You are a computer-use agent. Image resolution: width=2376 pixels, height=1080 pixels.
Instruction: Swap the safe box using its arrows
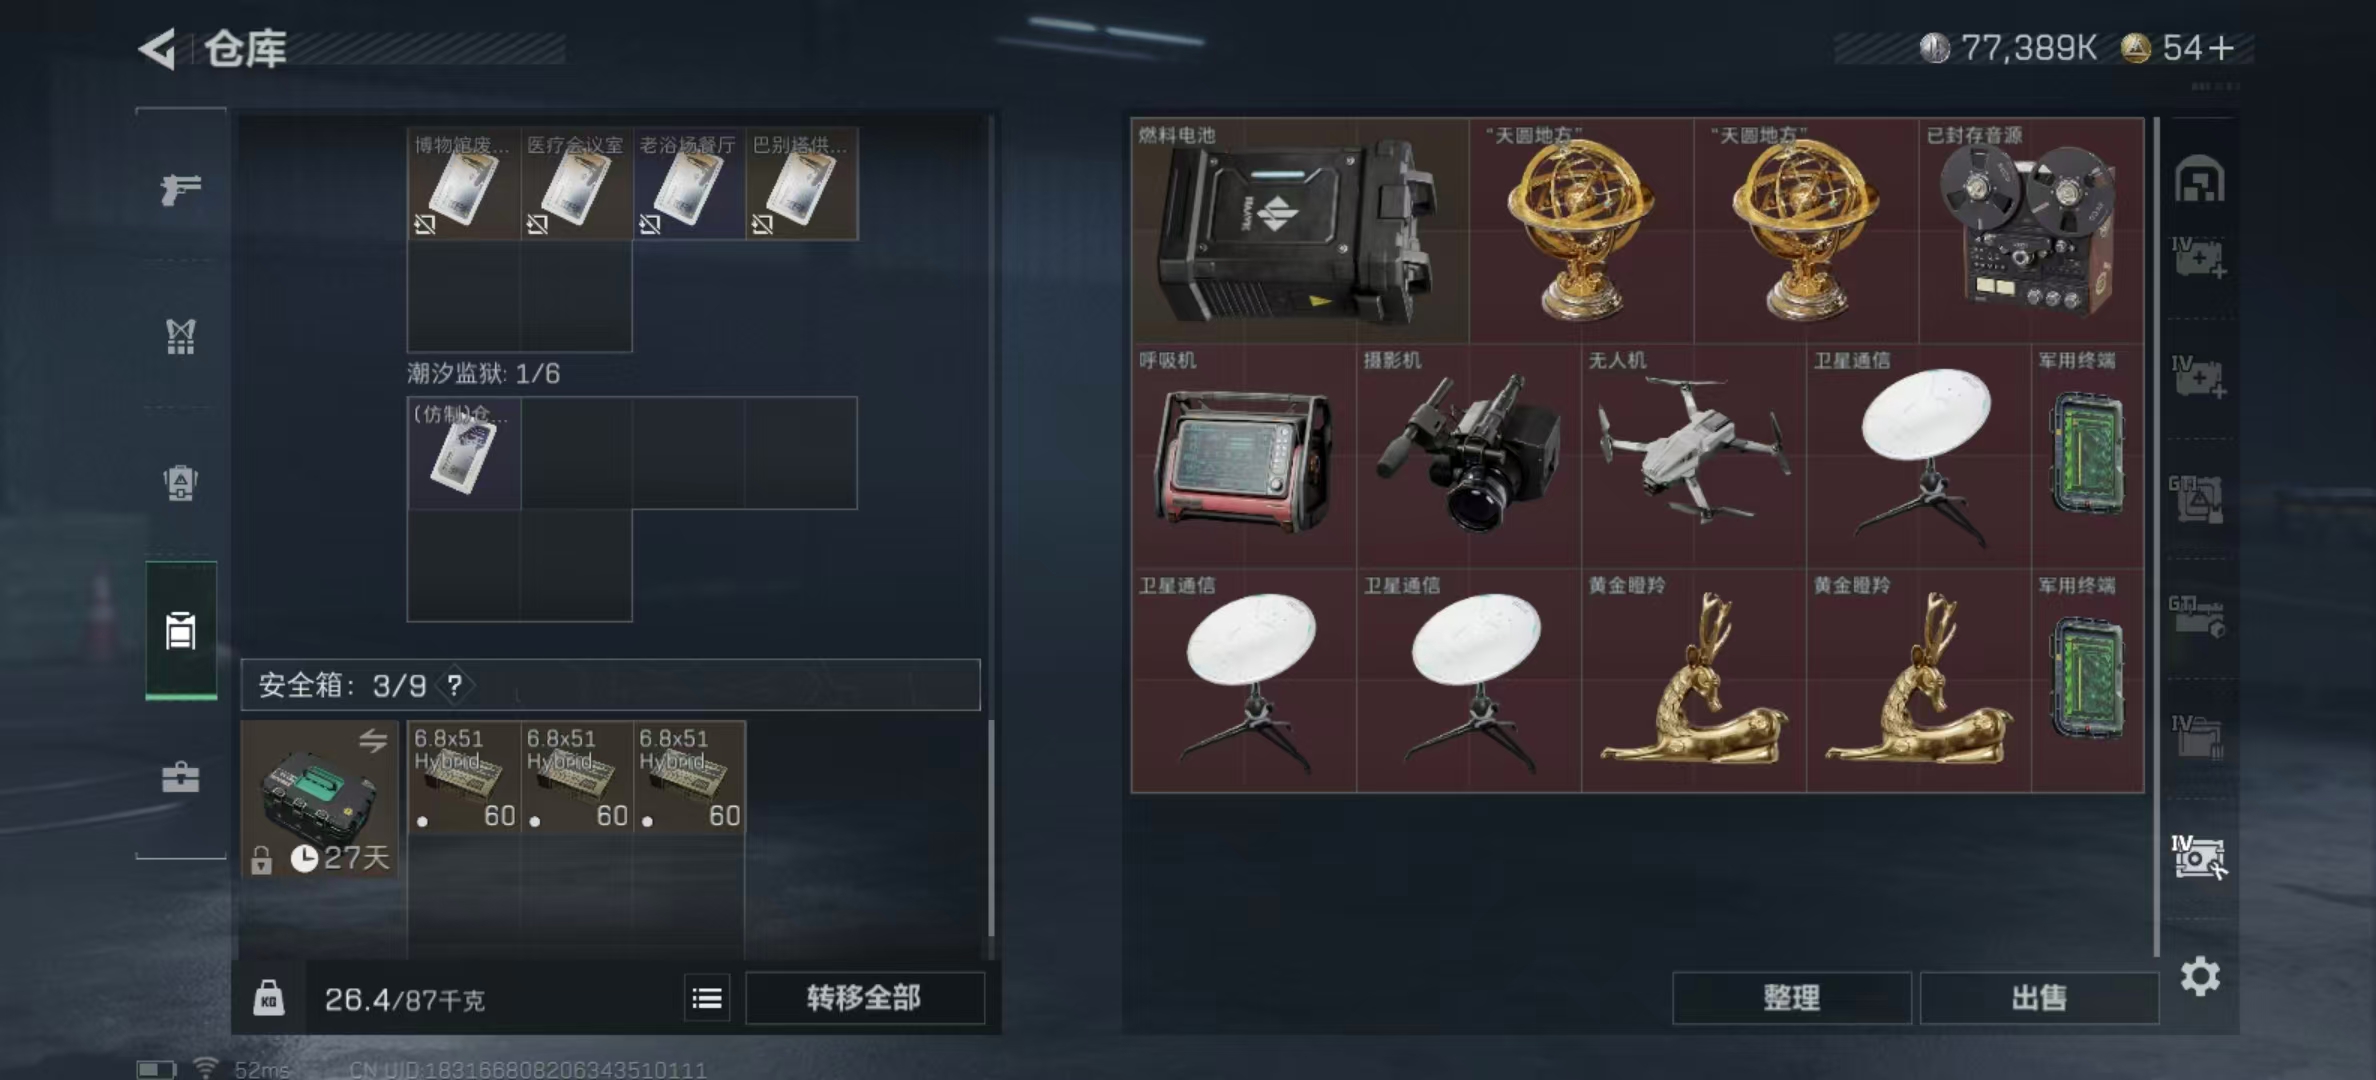[x=373, y=740]
